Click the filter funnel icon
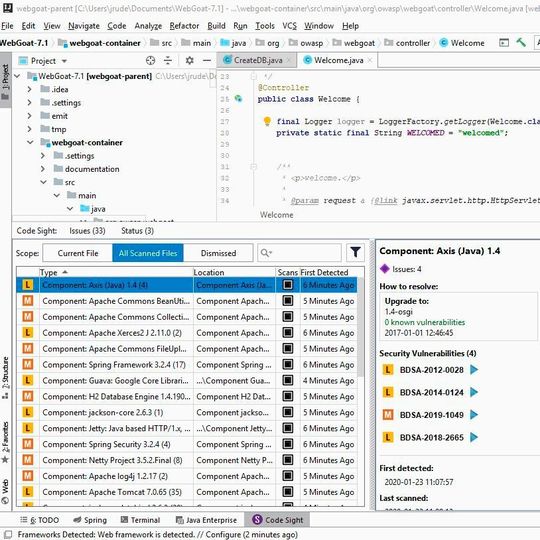 coord(355,252)
